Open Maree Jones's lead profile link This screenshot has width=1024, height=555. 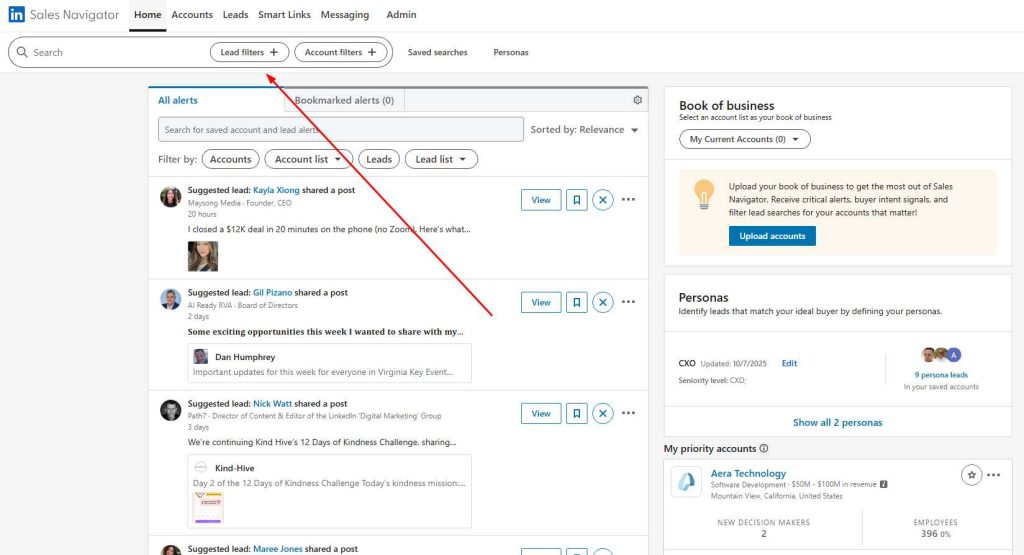278,549
